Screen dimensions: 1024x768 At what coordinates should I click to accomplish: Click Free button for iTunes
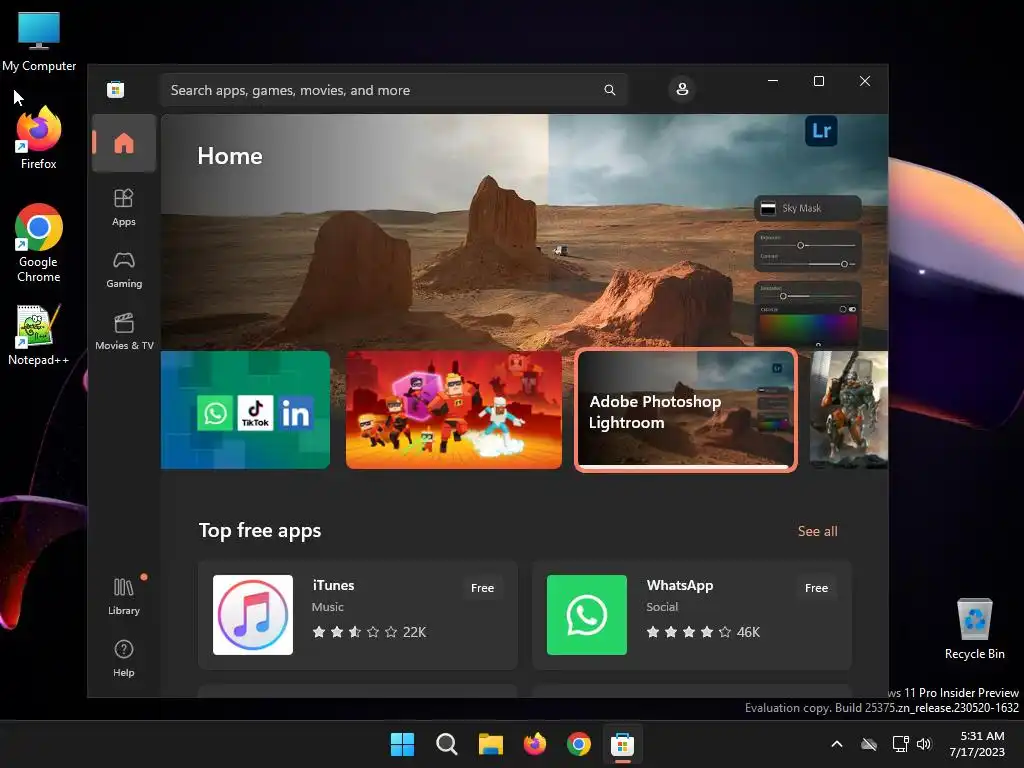482,588
